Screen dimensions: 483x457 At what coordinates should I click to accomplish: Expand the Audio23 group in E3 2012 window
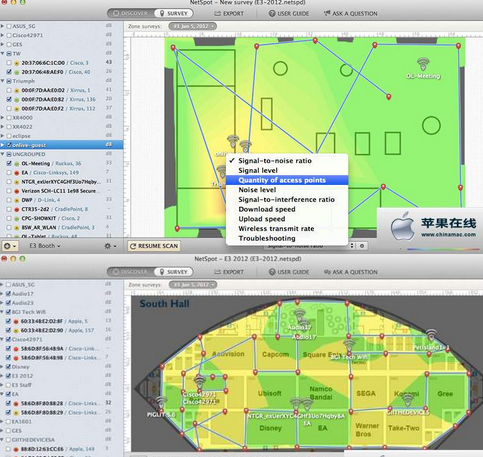tap(2, 303)
